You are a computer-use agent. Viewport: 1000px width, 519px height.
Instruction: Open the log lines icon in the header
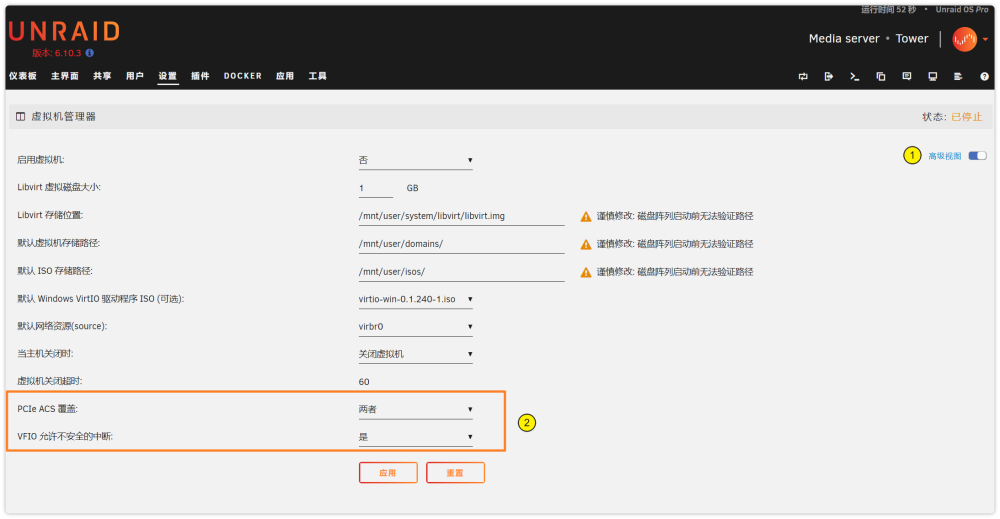(958, 77)
